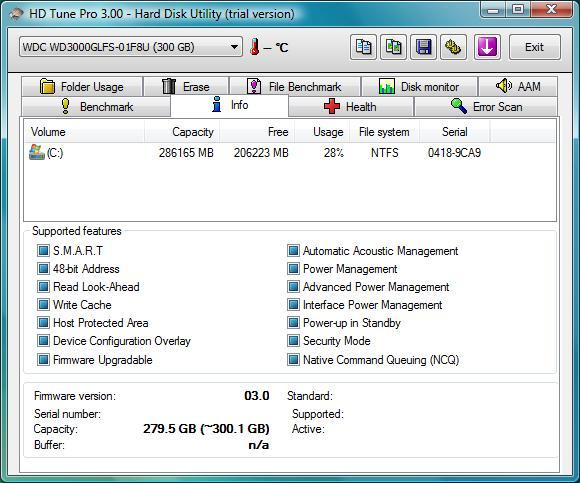
Task: Click the 286165 MB capacity value
Action: pyautogui.click(x=186, y=153)
